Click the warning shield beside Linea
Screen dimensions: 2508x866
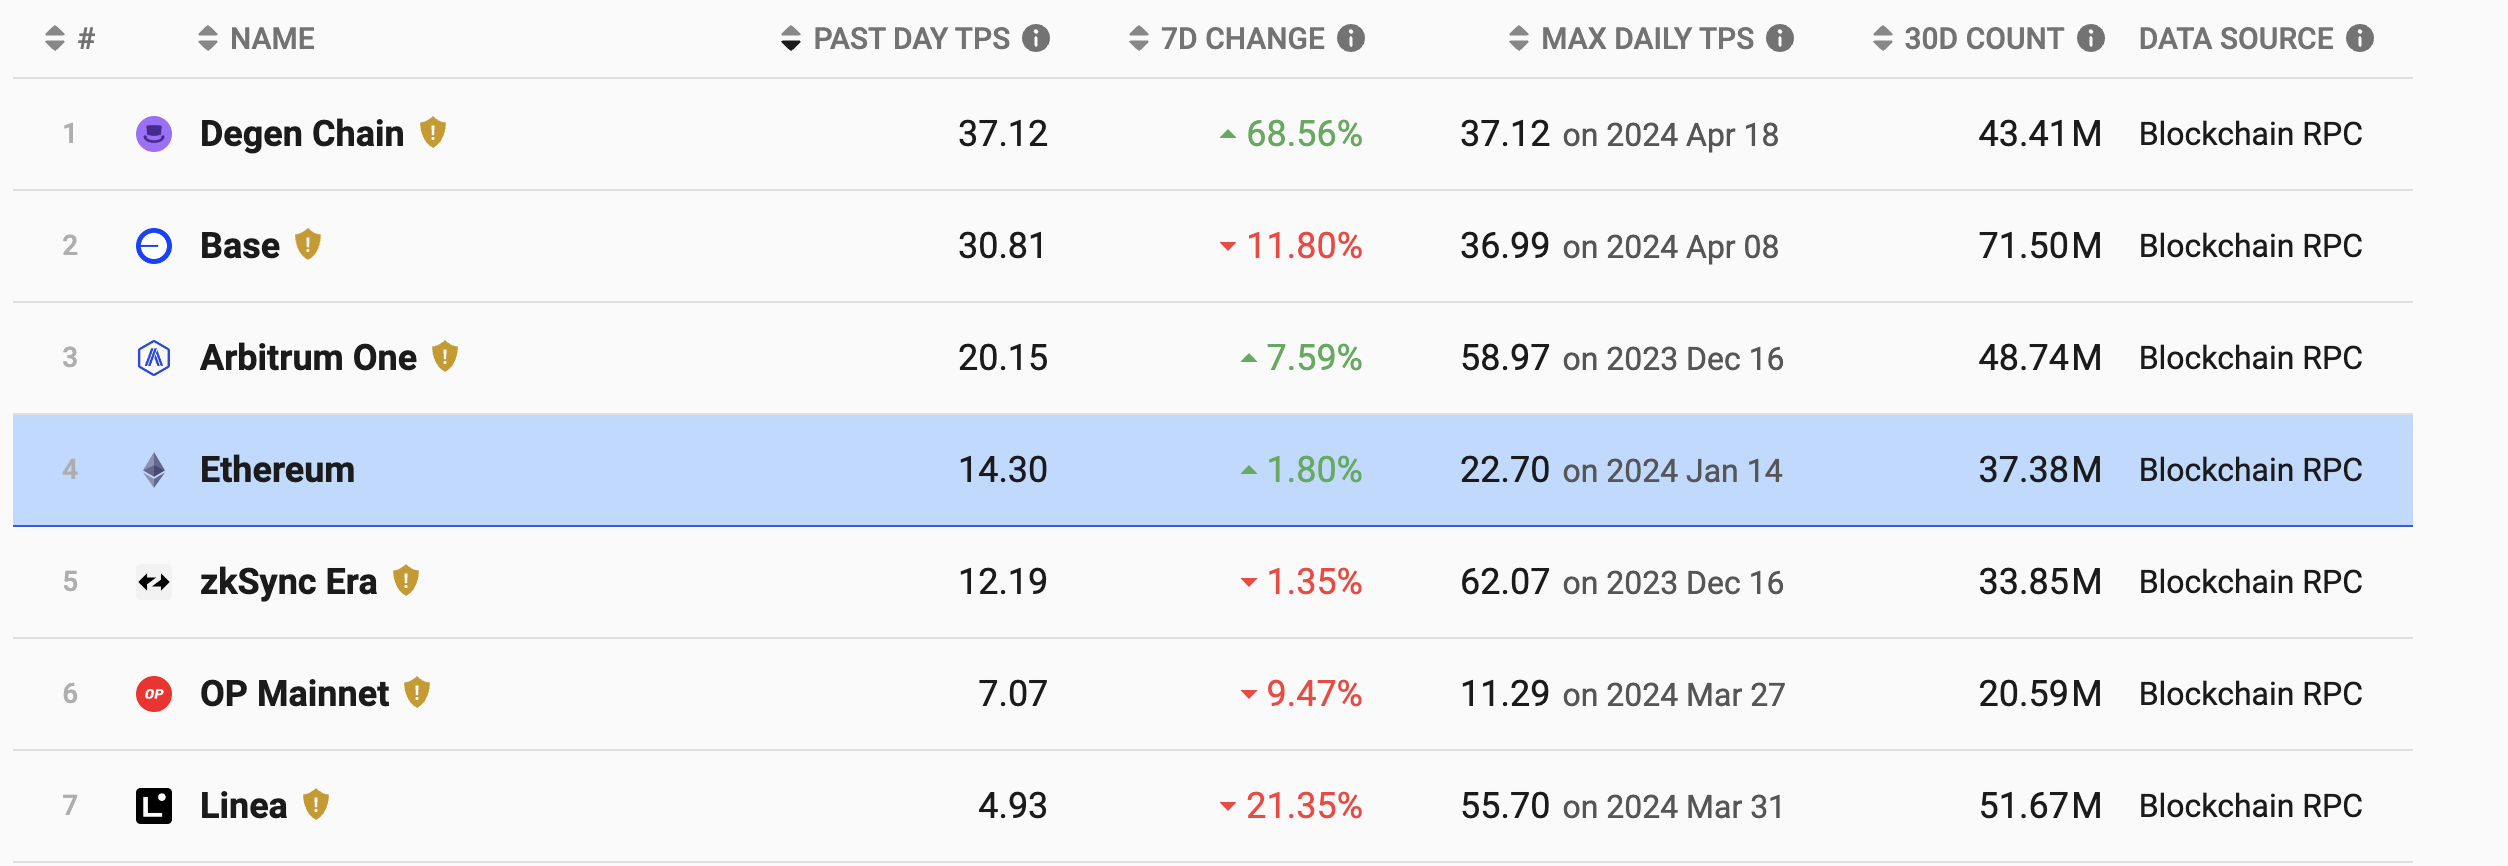(x=316, y=804)
